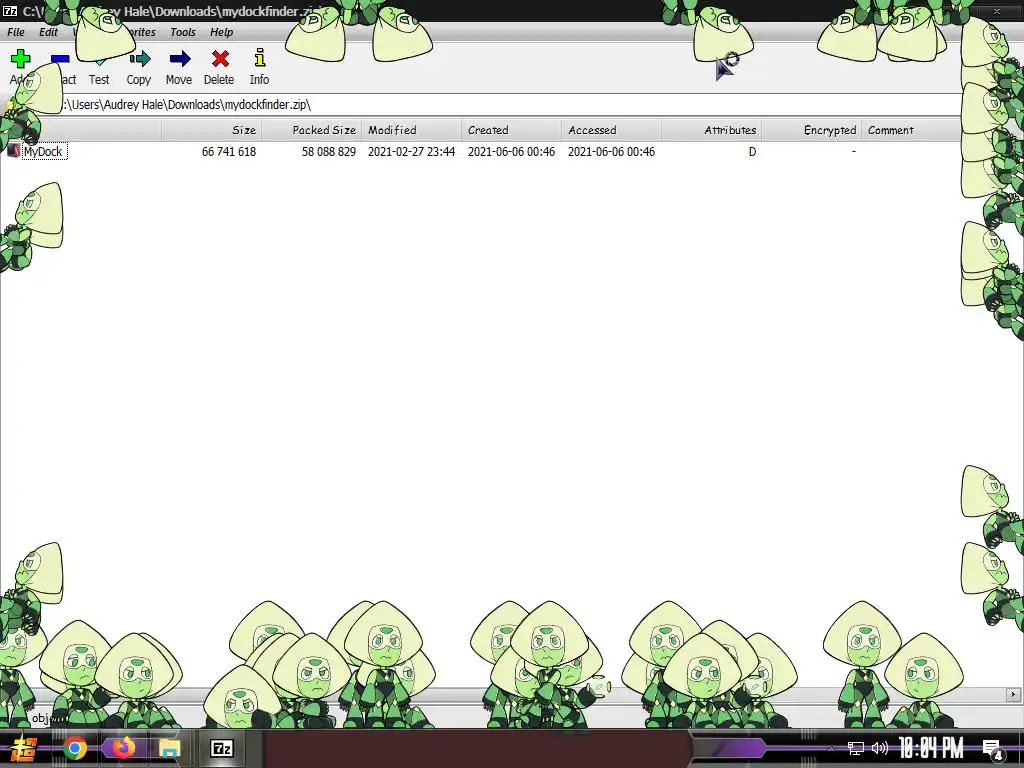
Task: Open the Windows Start button
Action: pyautogui.click(x=24, y=748)
